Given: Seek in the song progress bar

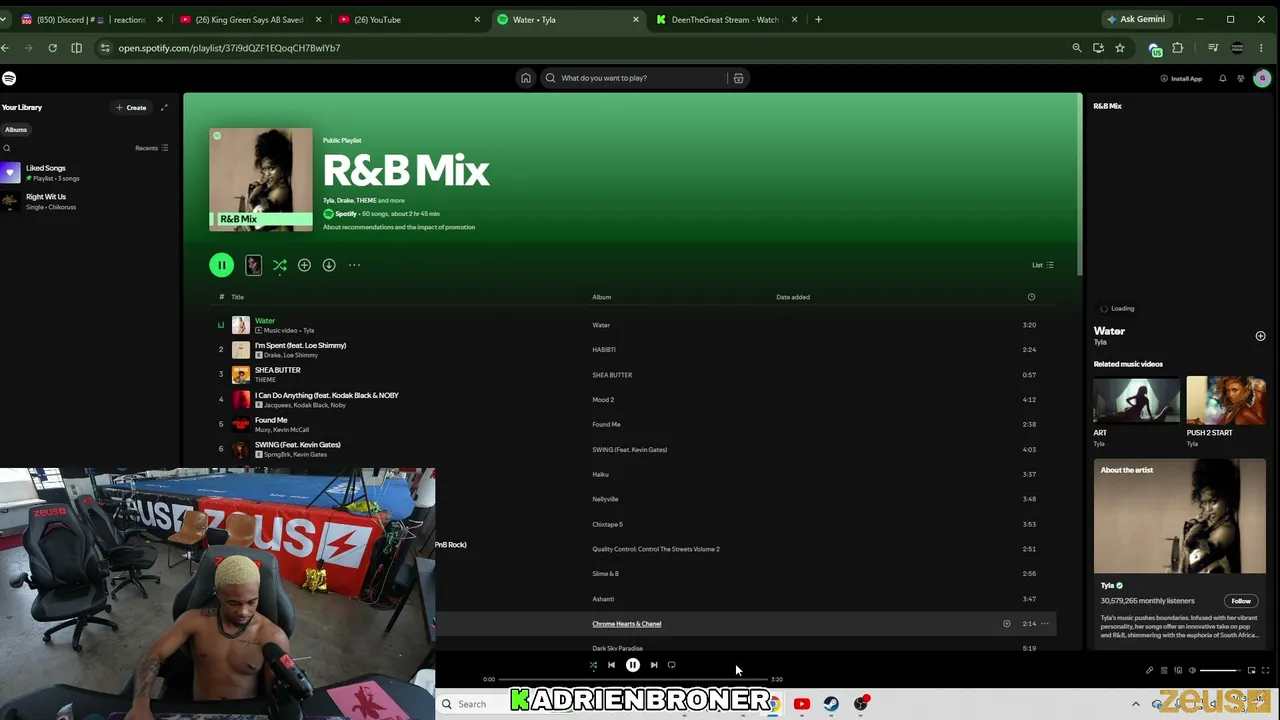Looking at the screenshot, I should [635, 679].
